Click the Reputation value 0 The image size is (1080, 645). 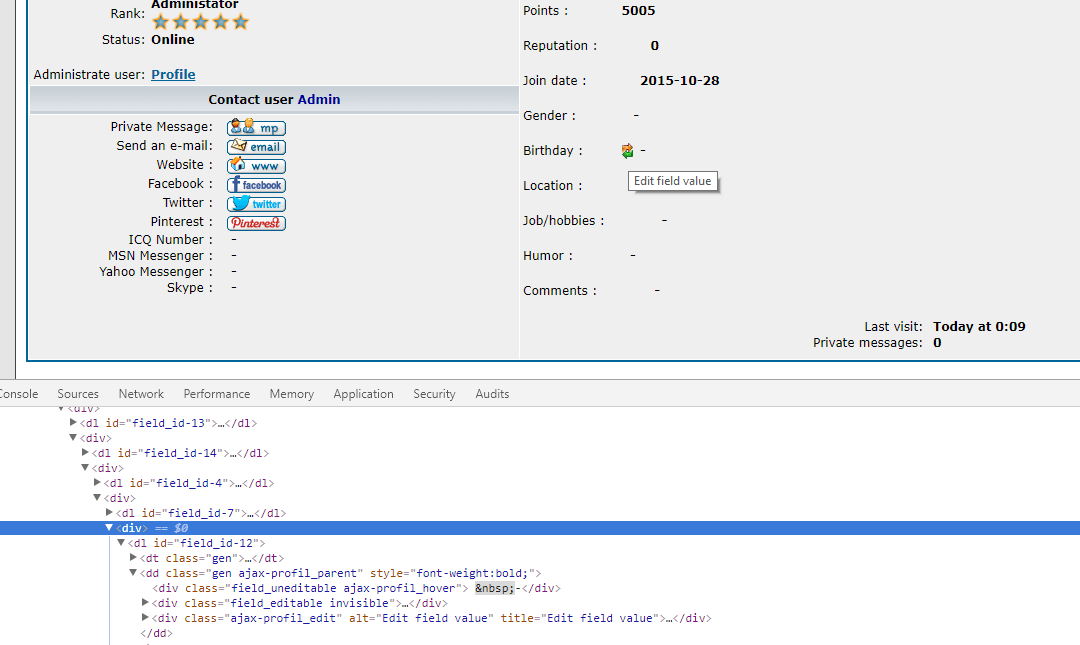point(654,45)
